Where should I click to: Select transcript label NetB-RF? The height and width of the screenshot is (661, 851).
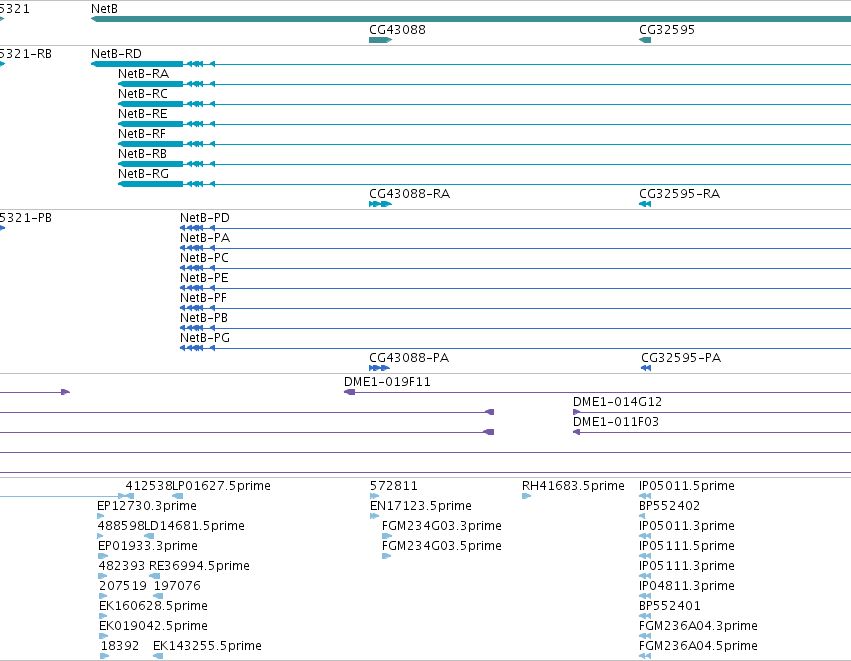[142, 134]
